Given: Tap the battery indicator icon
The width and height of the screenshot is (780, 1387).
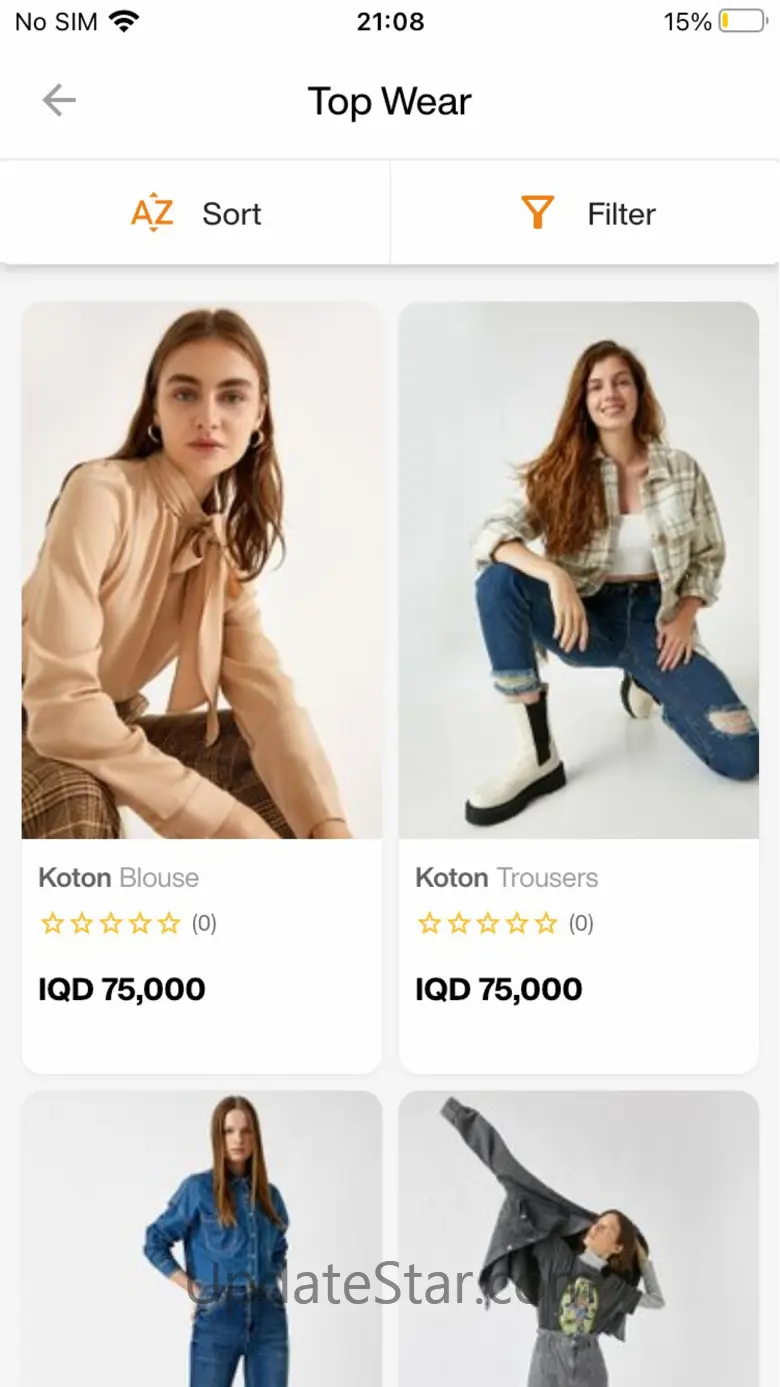Looking at the screenshot, I should [741, 21].
